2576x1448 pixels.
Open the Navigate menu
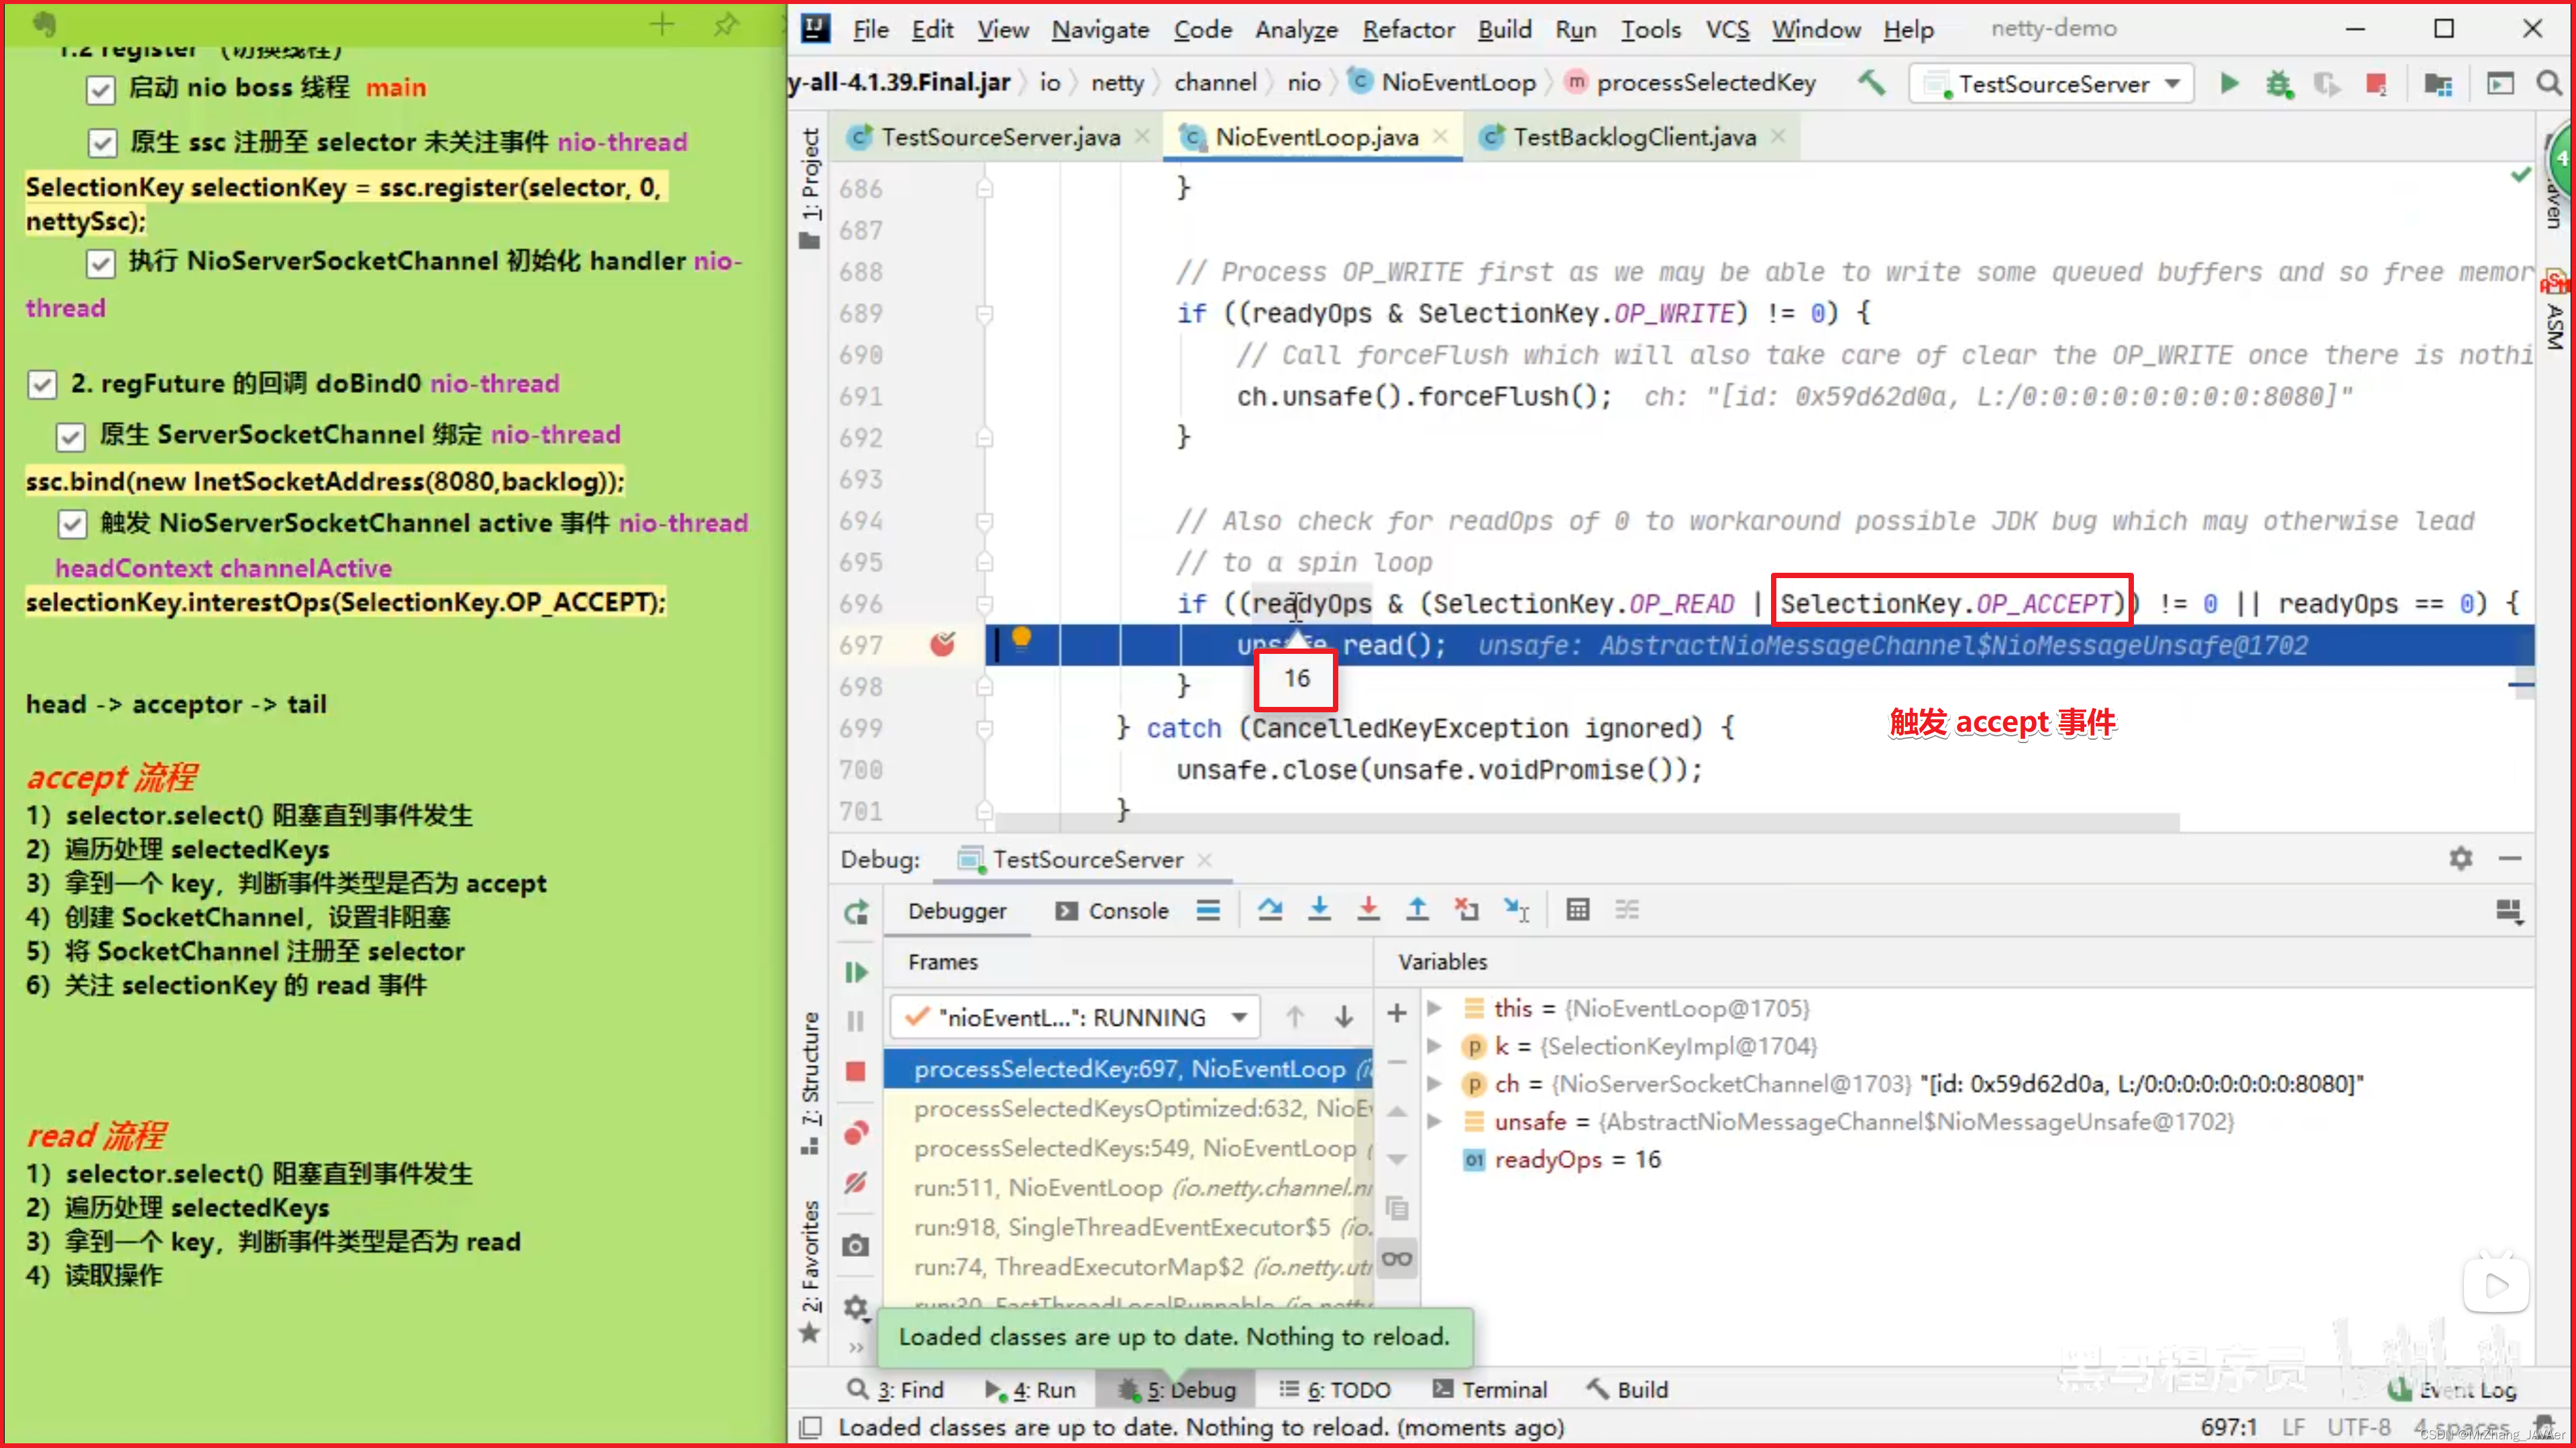1100,29
